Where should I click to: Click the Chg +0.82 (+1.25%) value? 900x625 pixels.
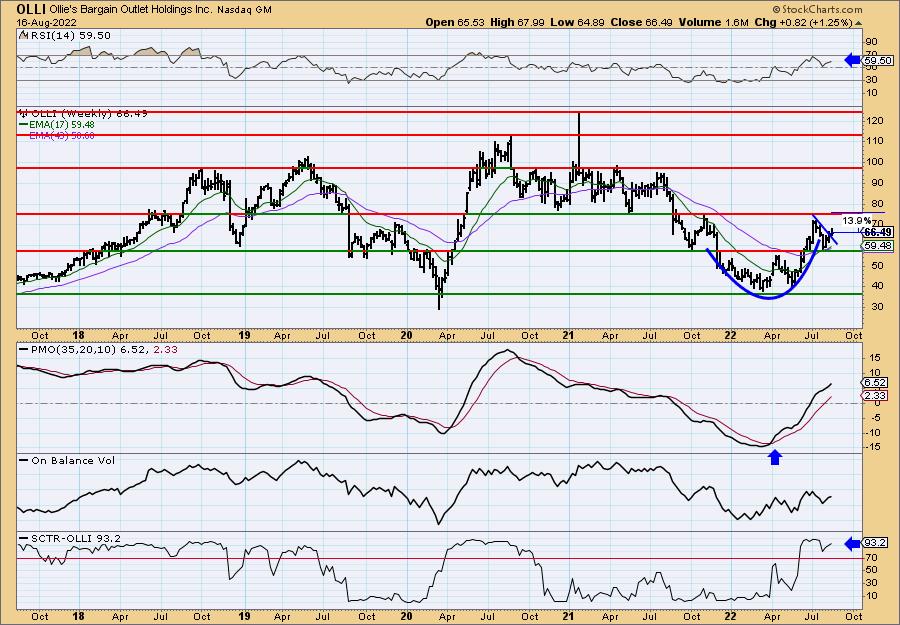pos(804,22)
